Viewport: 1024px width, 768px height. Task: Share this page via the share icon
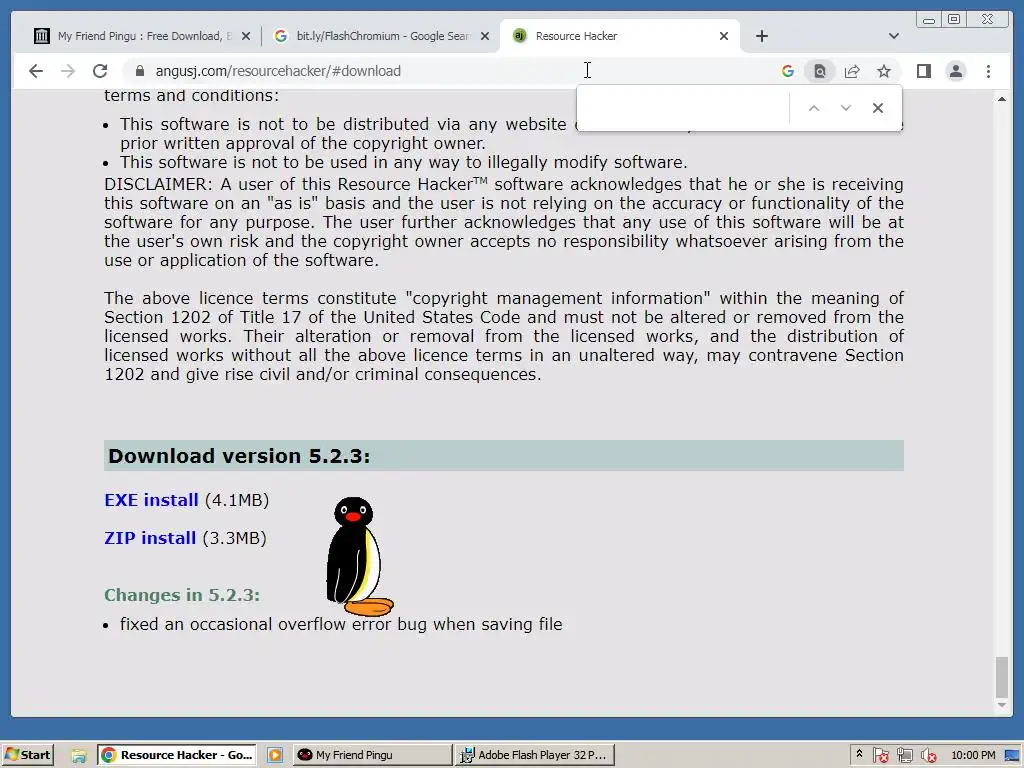pos(852,71)
